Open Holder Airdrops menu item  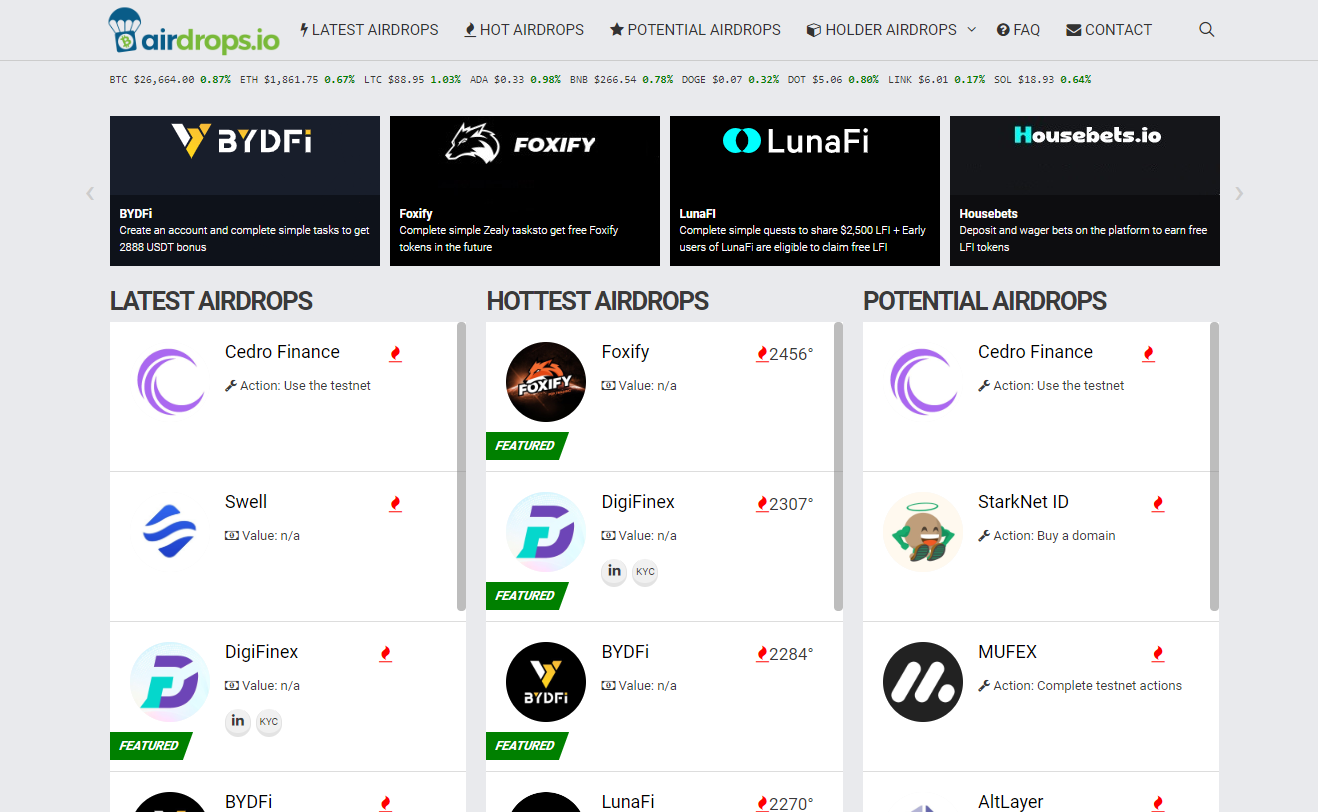(x=882, y=30)
